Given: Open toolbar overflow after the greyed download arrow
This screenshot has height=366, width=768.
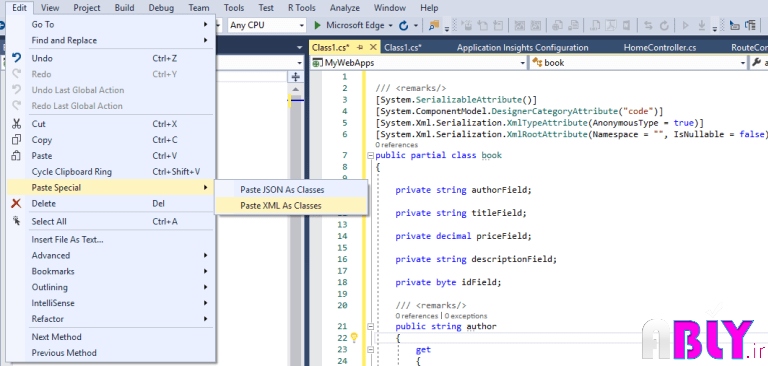Looking at the screenshot, I should (x=715, y=28).
